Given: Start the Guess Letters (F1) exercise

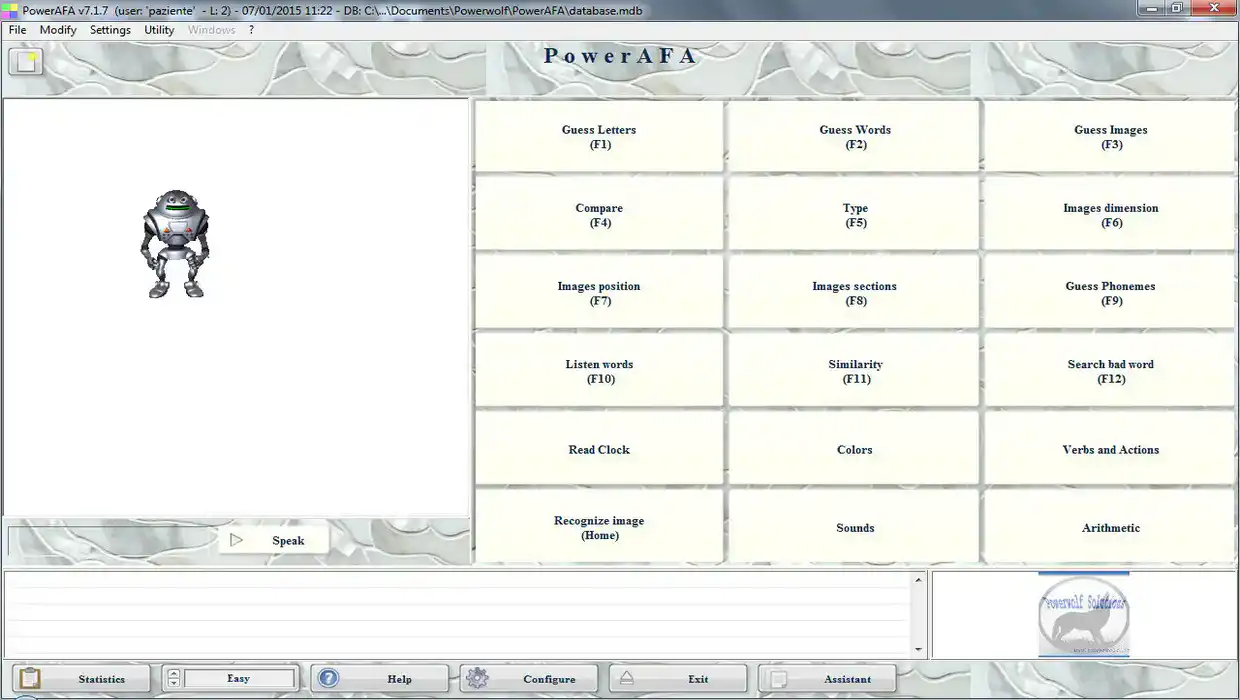Looking at the screenshot, I should point(599,137).
